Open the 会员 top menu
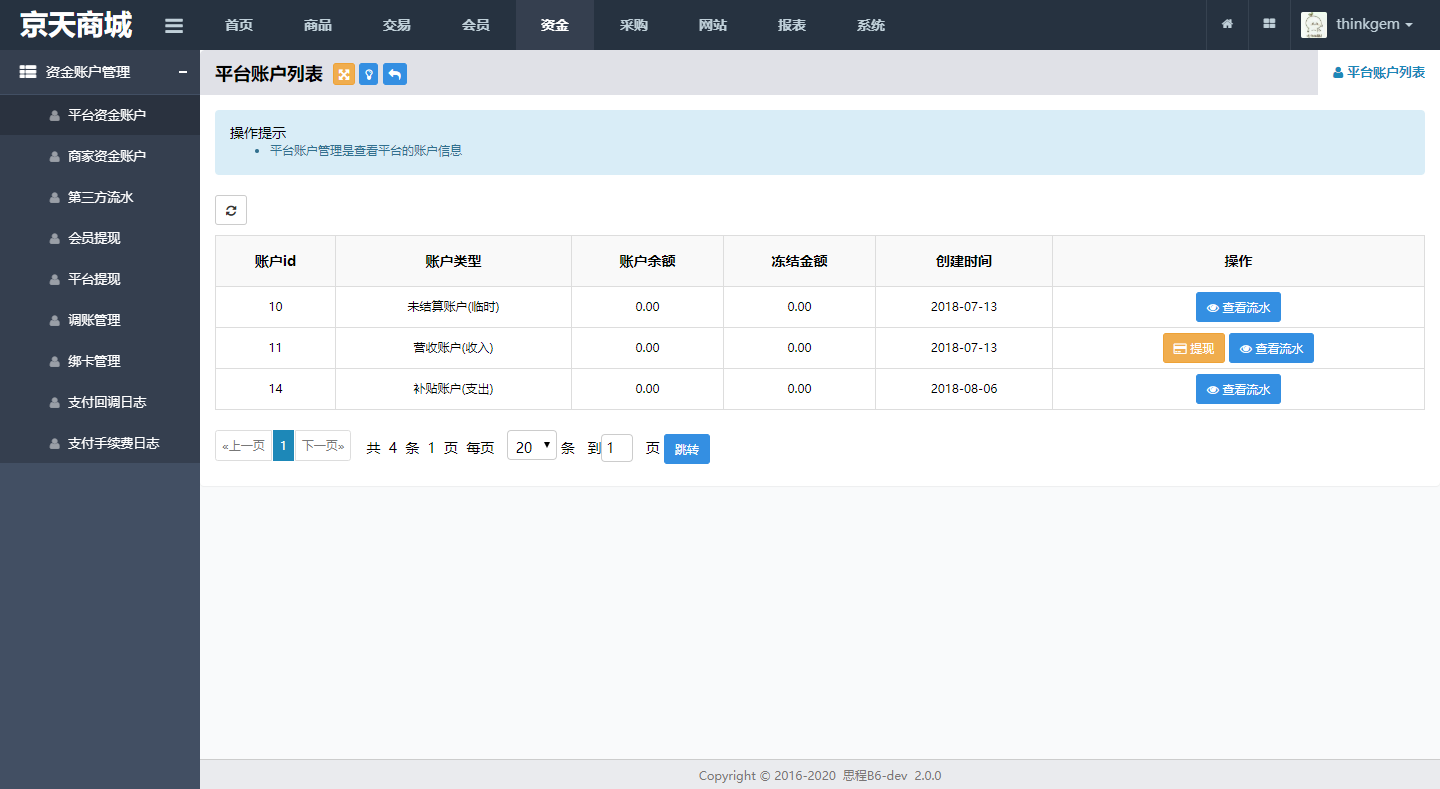Image resolution: width=1440 pixels, height=789 pixels. click(x=476, y=25)
